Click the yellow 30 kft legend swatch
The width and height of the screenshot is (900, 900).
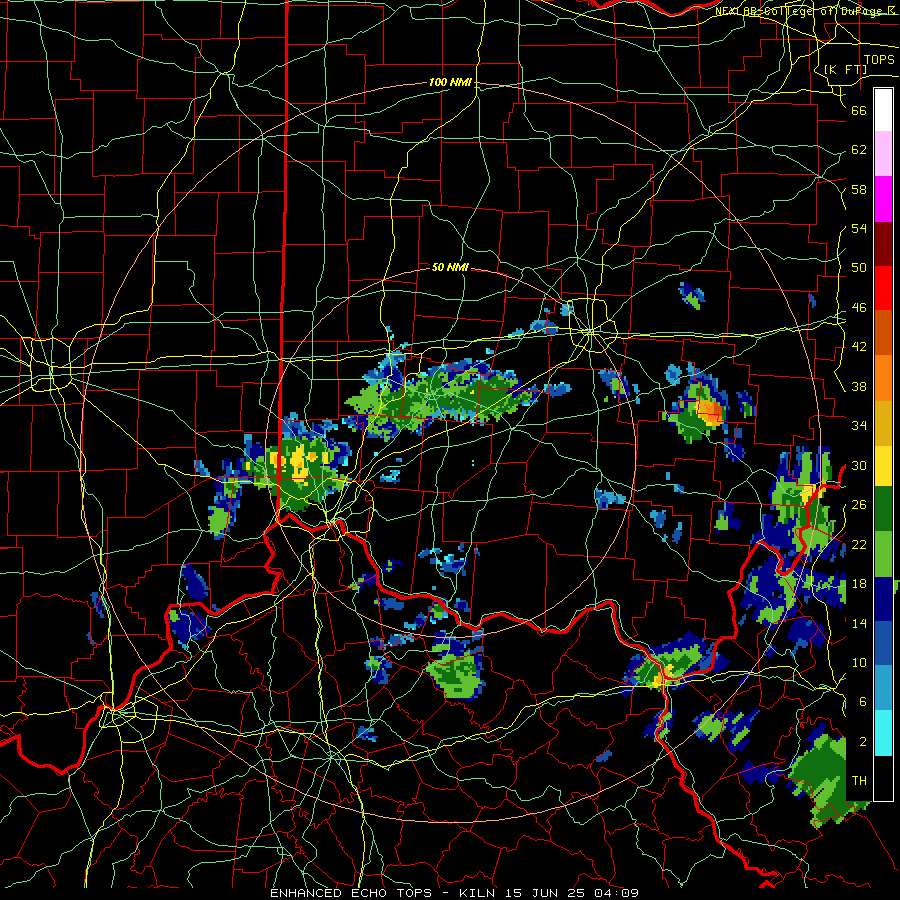(883, 466)
